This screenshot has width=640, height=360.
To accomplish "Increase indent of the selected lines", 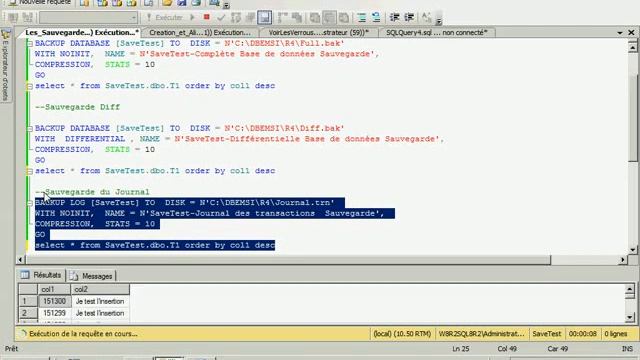I will coord(409,18).
